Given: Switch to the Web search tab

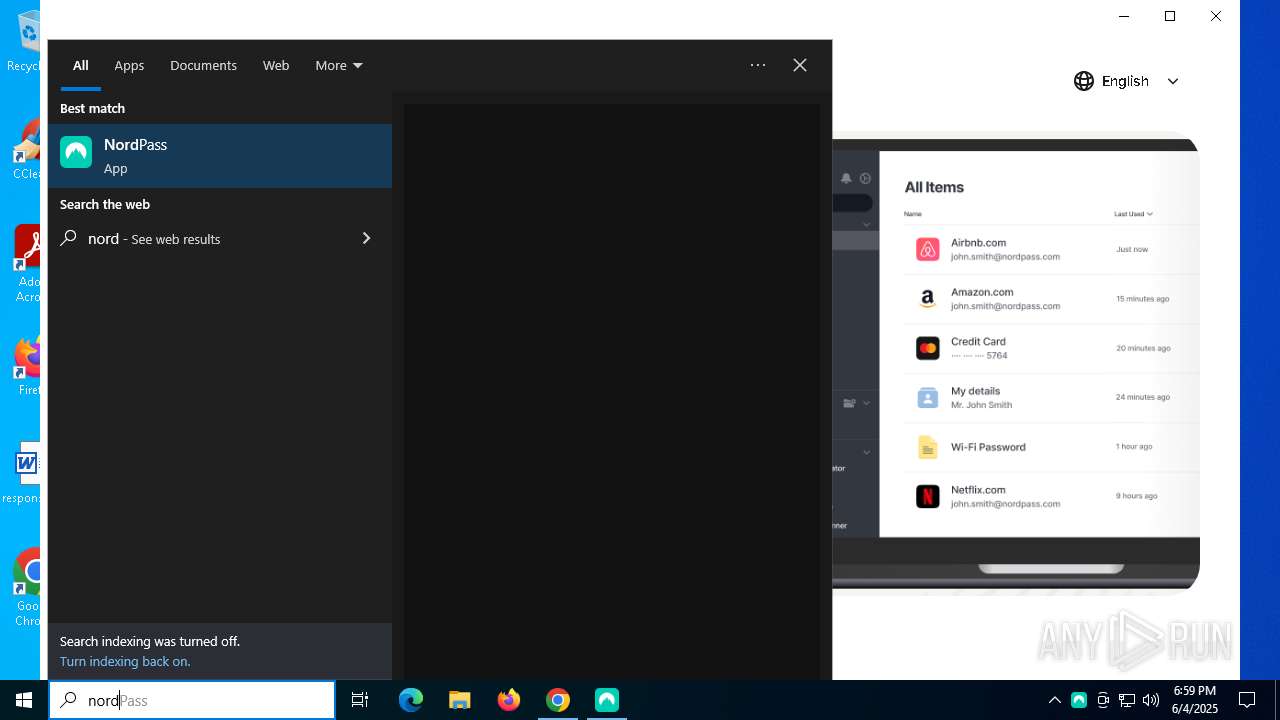Looking at the screenshot, I should [x=276, y=65].
